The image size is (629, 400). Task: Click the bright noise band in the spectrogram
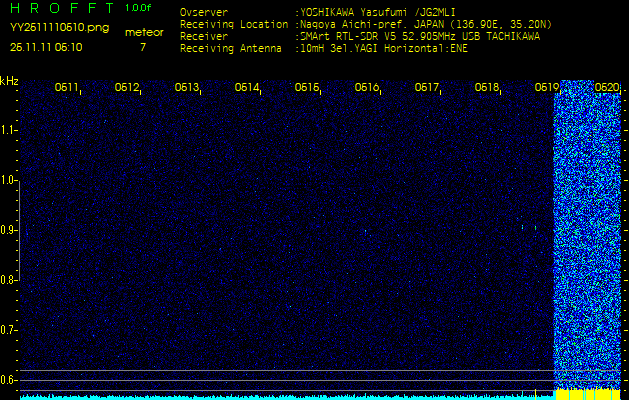click(588, 230)
